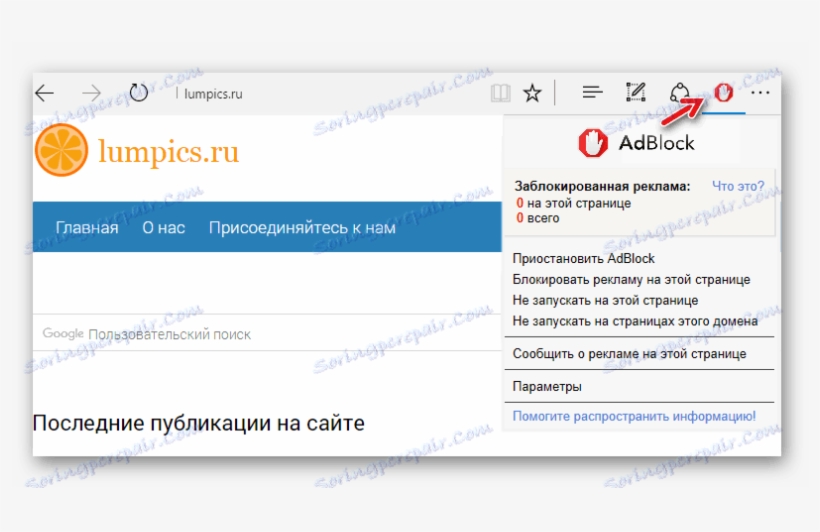Image resolution: width=820 pixels, height=532 pixels.
Task: Click the lumpics.ru orange logo
Action: tap(60, 151)
